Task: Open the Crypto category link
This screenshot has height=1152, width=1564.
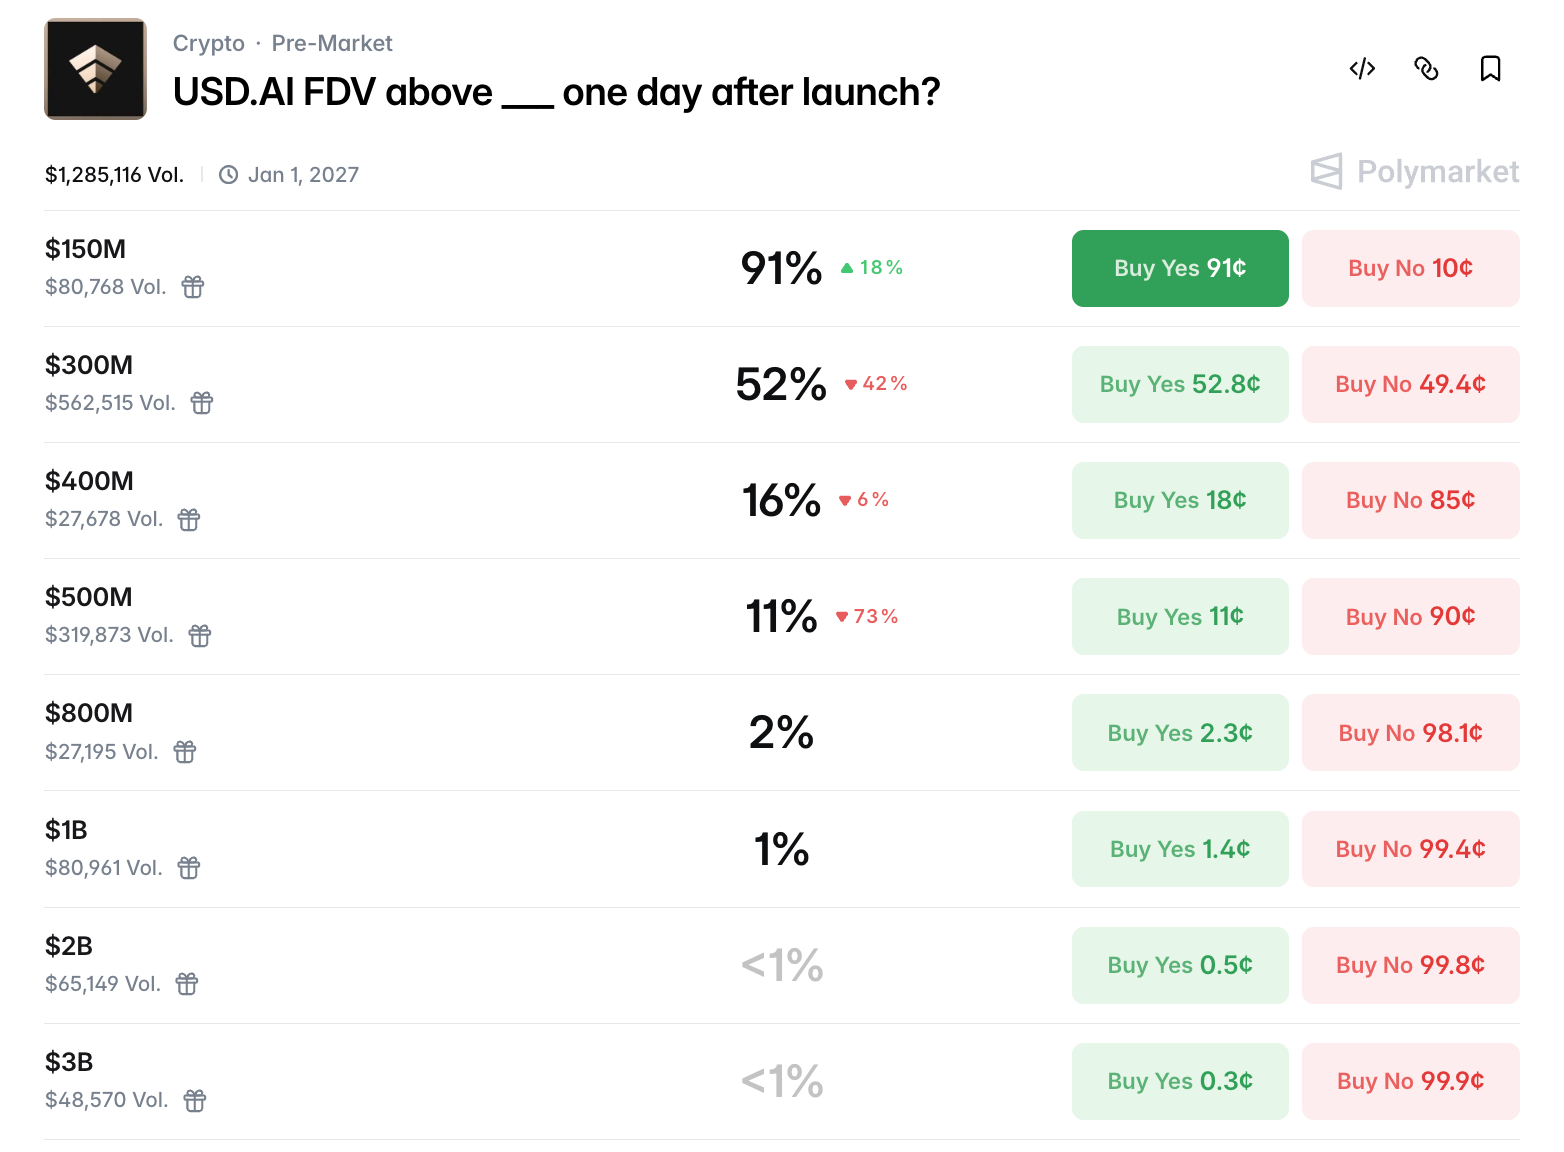Action: (x=208, y=43)
